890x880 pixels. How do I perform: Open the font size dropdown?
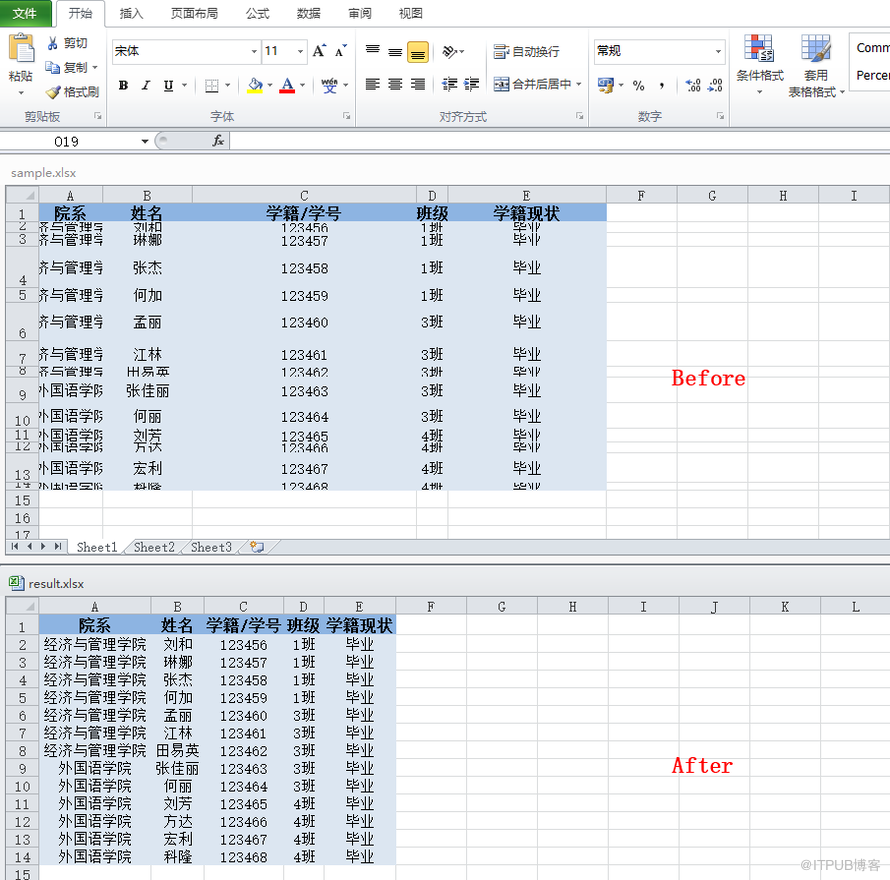(300, 51)
